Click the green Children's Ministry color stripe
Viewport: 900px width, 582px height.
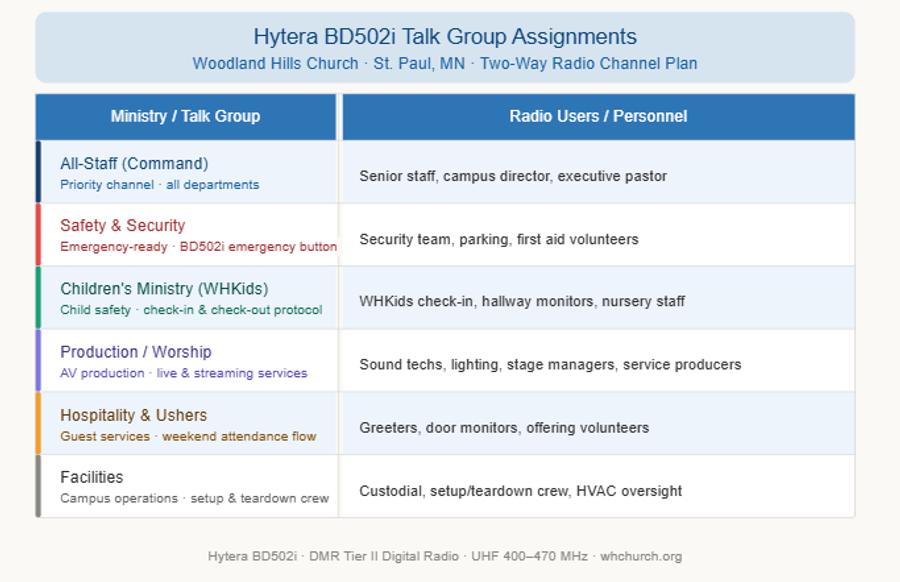40,296
